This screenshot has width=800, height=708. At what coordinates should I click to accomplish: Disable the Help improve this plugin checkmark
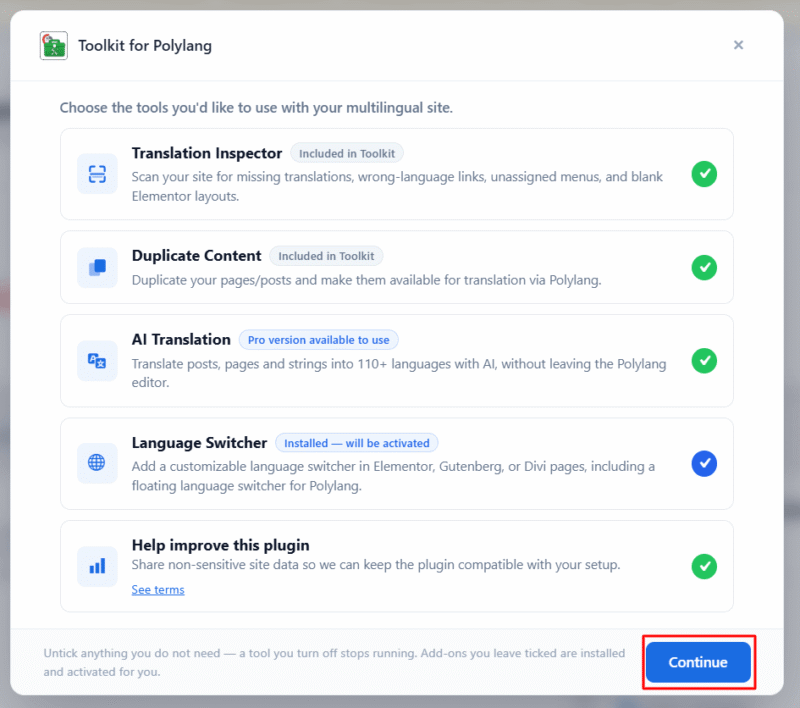click(x=704, y=566)
